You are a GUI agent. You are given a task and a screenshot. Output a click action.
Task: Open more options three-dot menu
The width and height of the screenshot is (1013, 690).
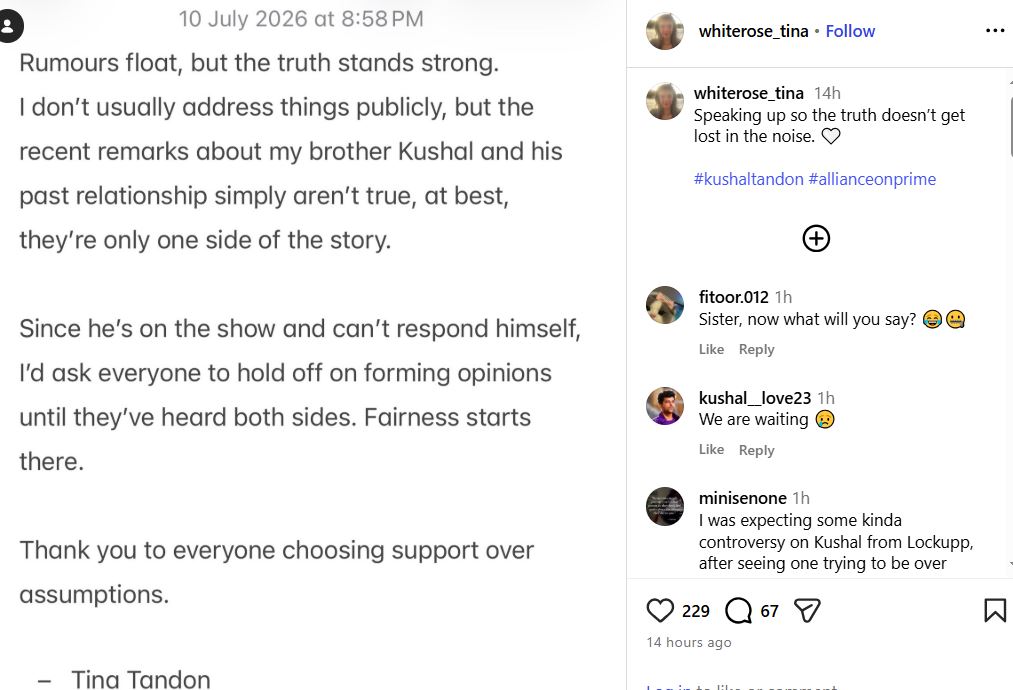[x=995, y=31]
